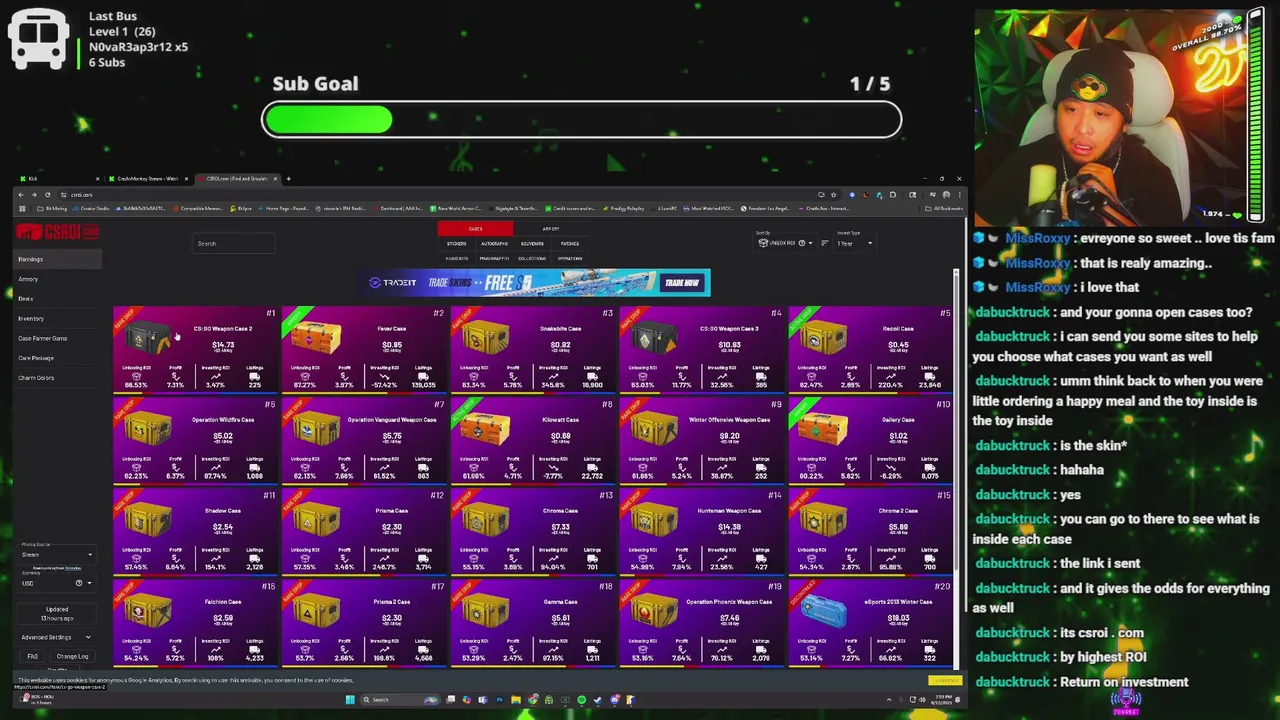Open the eSports 2013 Winter Case card
The width and height of the screenshot is (1280, 720).
pos(870,622)
